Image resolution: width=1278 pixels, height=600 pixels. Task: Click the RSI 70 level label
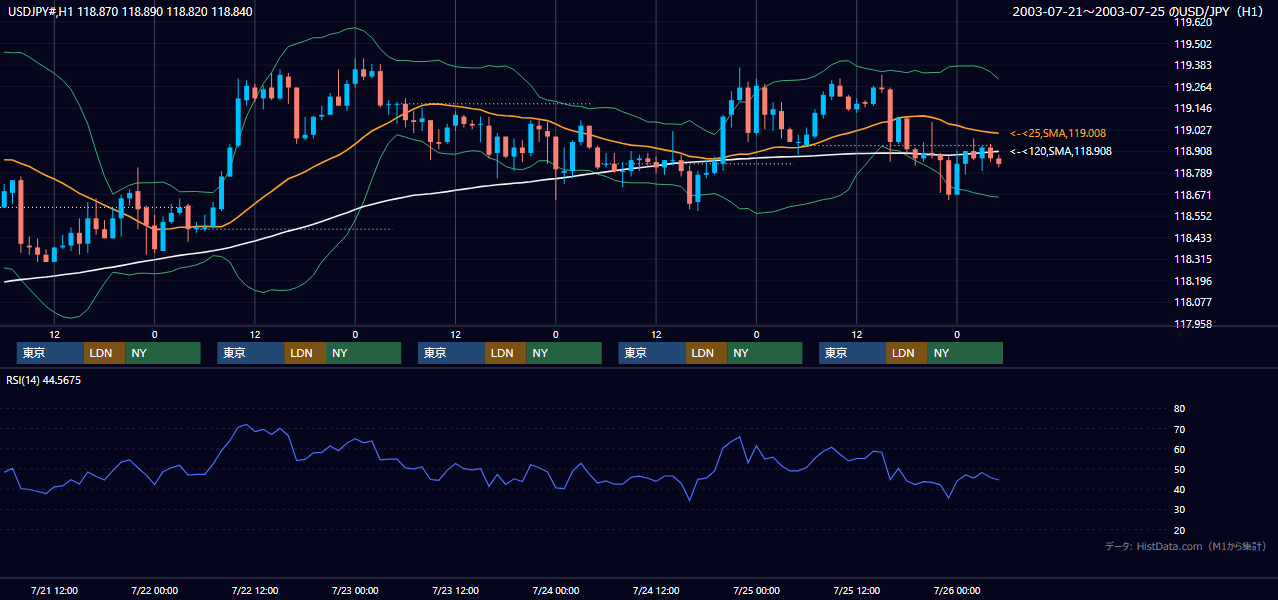pyautogui.click(x=1179, y=429)
